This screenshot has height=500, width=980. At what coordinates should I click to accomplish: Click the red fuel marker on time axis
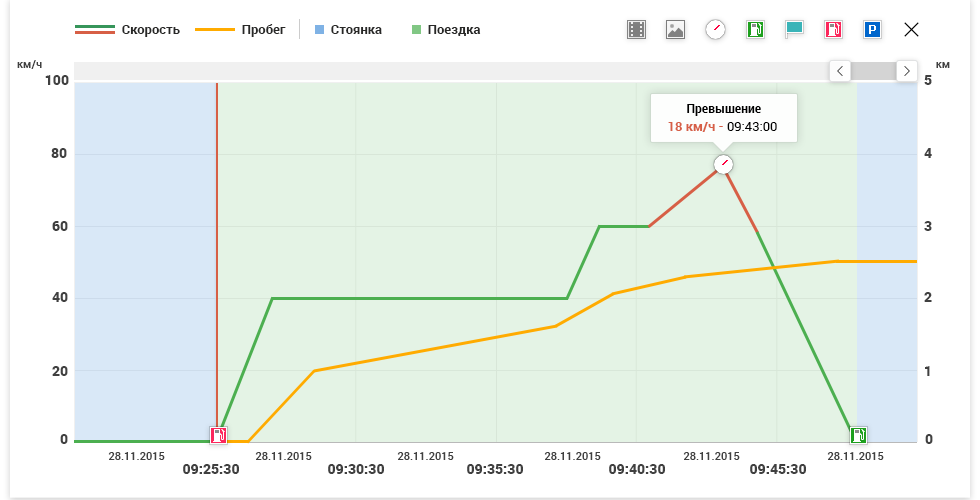click(x=219, y=435)
